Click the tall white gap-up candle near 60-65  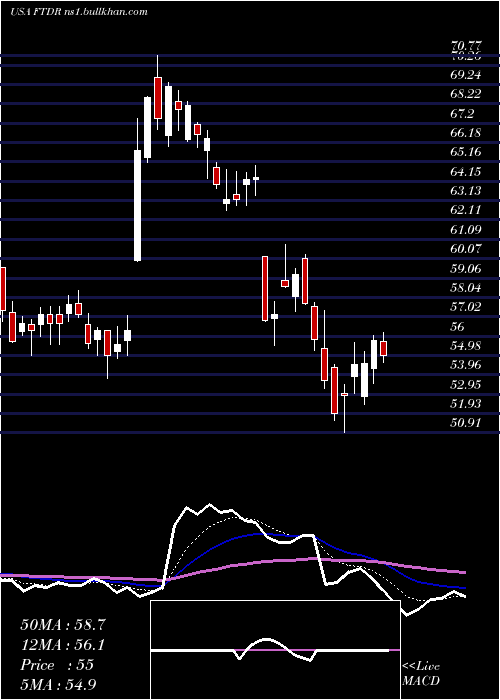tap(138, 205)
